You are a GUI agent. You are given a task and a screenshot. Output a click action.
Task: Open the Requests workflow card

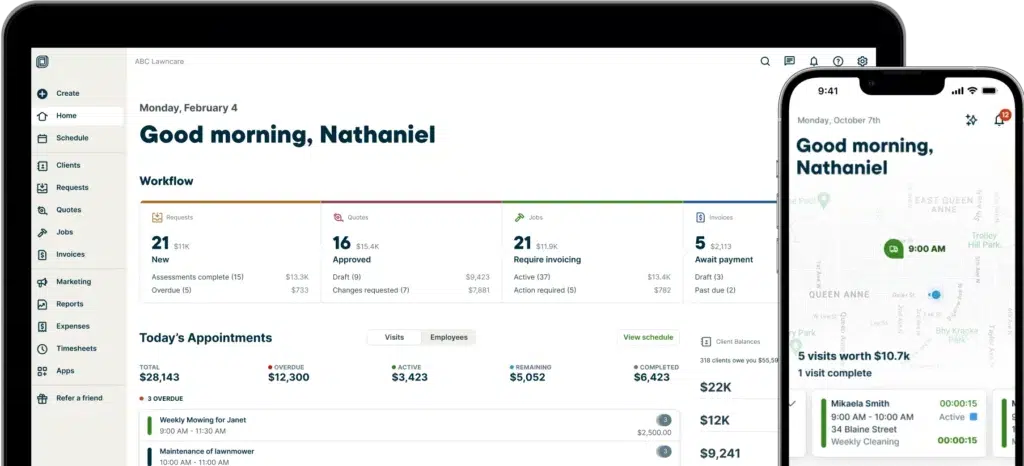(x=230, y=250)
